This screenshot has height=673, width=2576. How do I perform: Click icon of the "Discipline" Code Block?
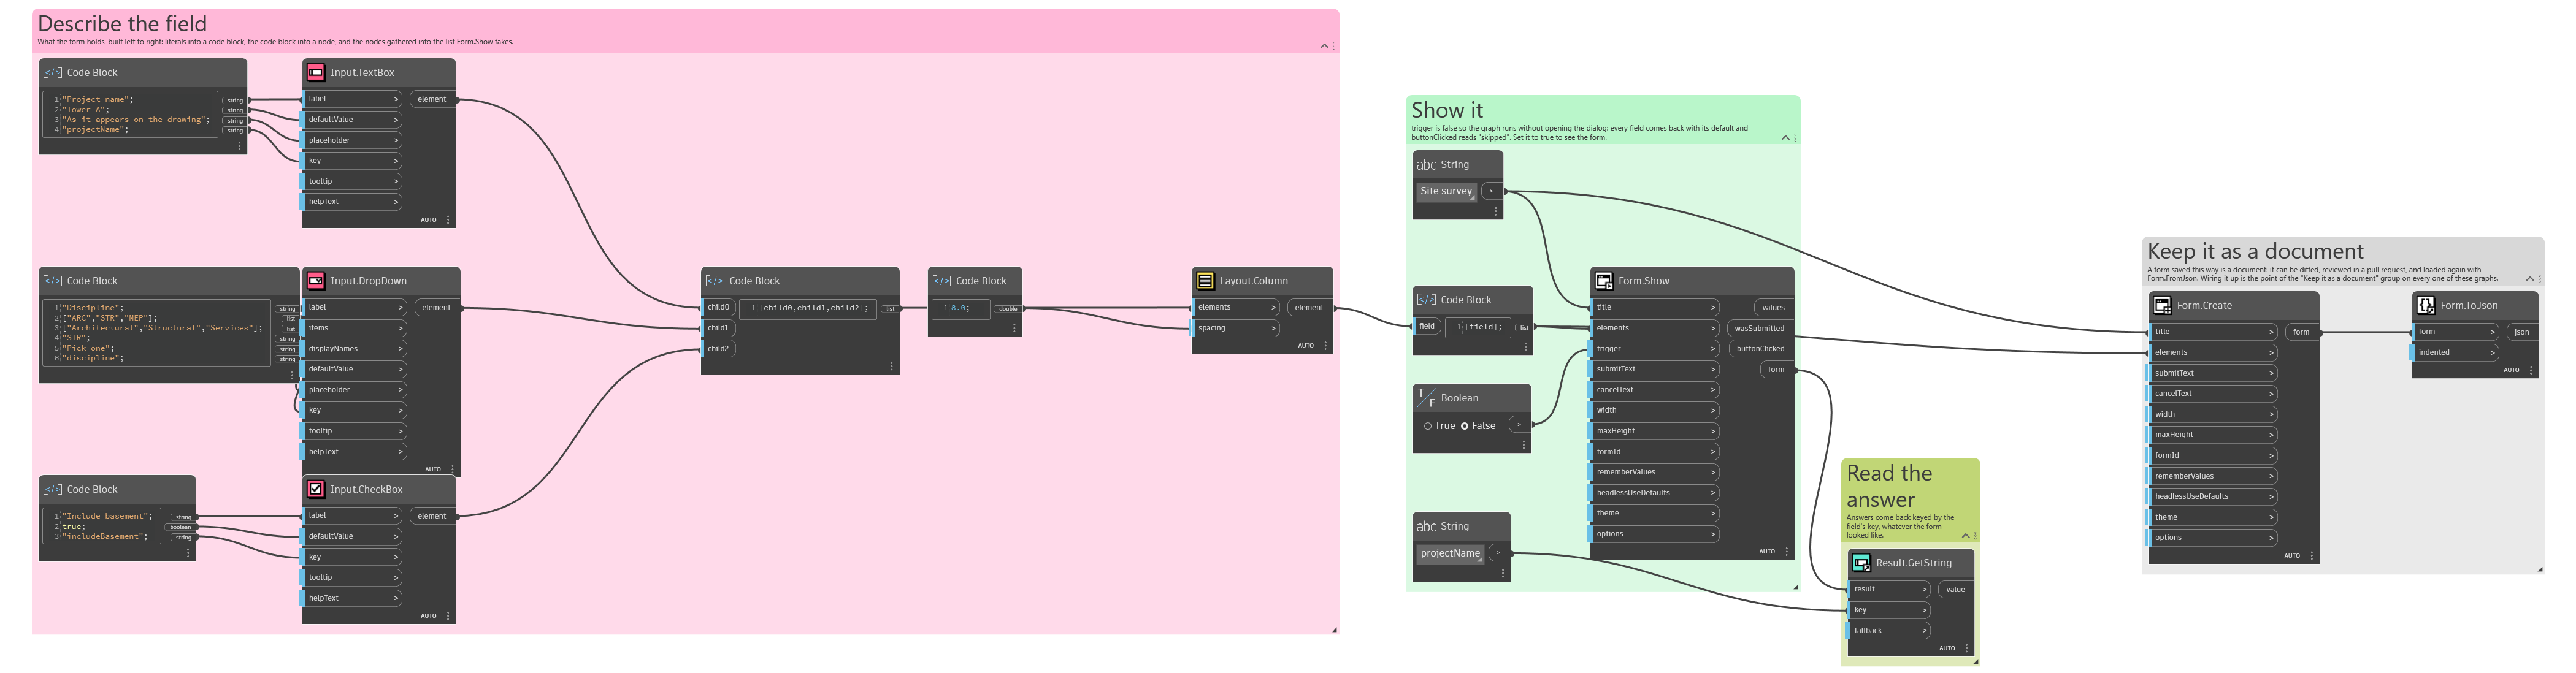coord(52,281)
